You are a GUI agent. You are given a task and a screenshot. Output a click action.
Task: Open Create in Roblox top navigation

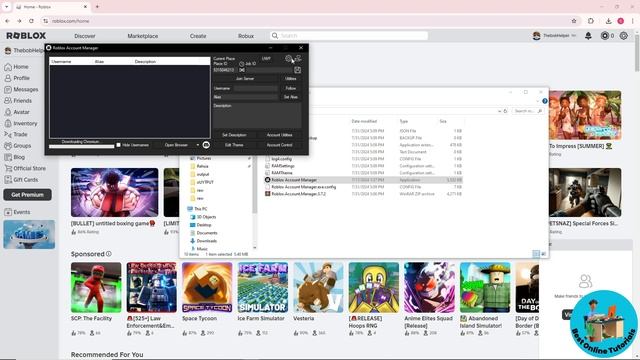point(198,36)
